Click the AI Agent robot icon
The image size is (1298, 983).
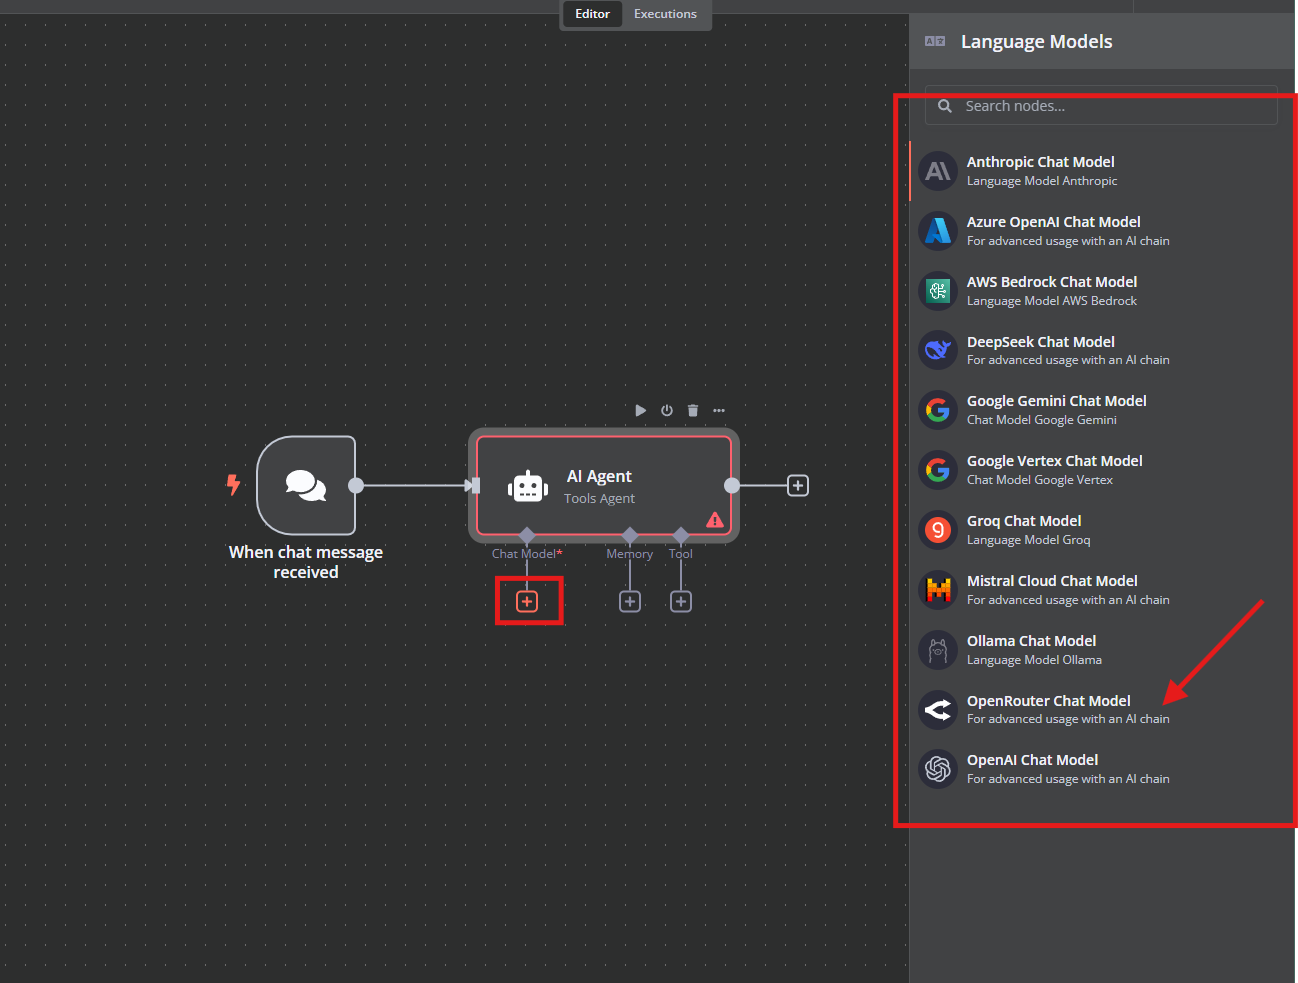click(528, 486)
